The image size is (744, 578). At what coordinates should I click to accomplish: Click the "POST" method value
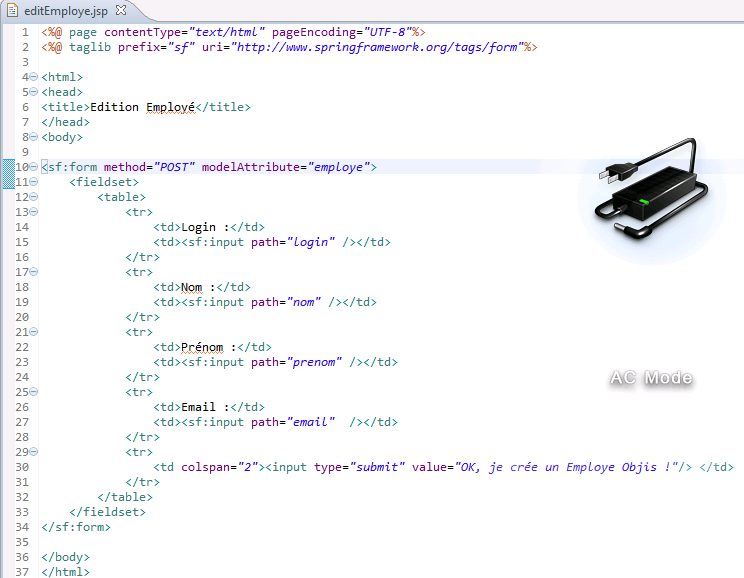coord(174,167)
